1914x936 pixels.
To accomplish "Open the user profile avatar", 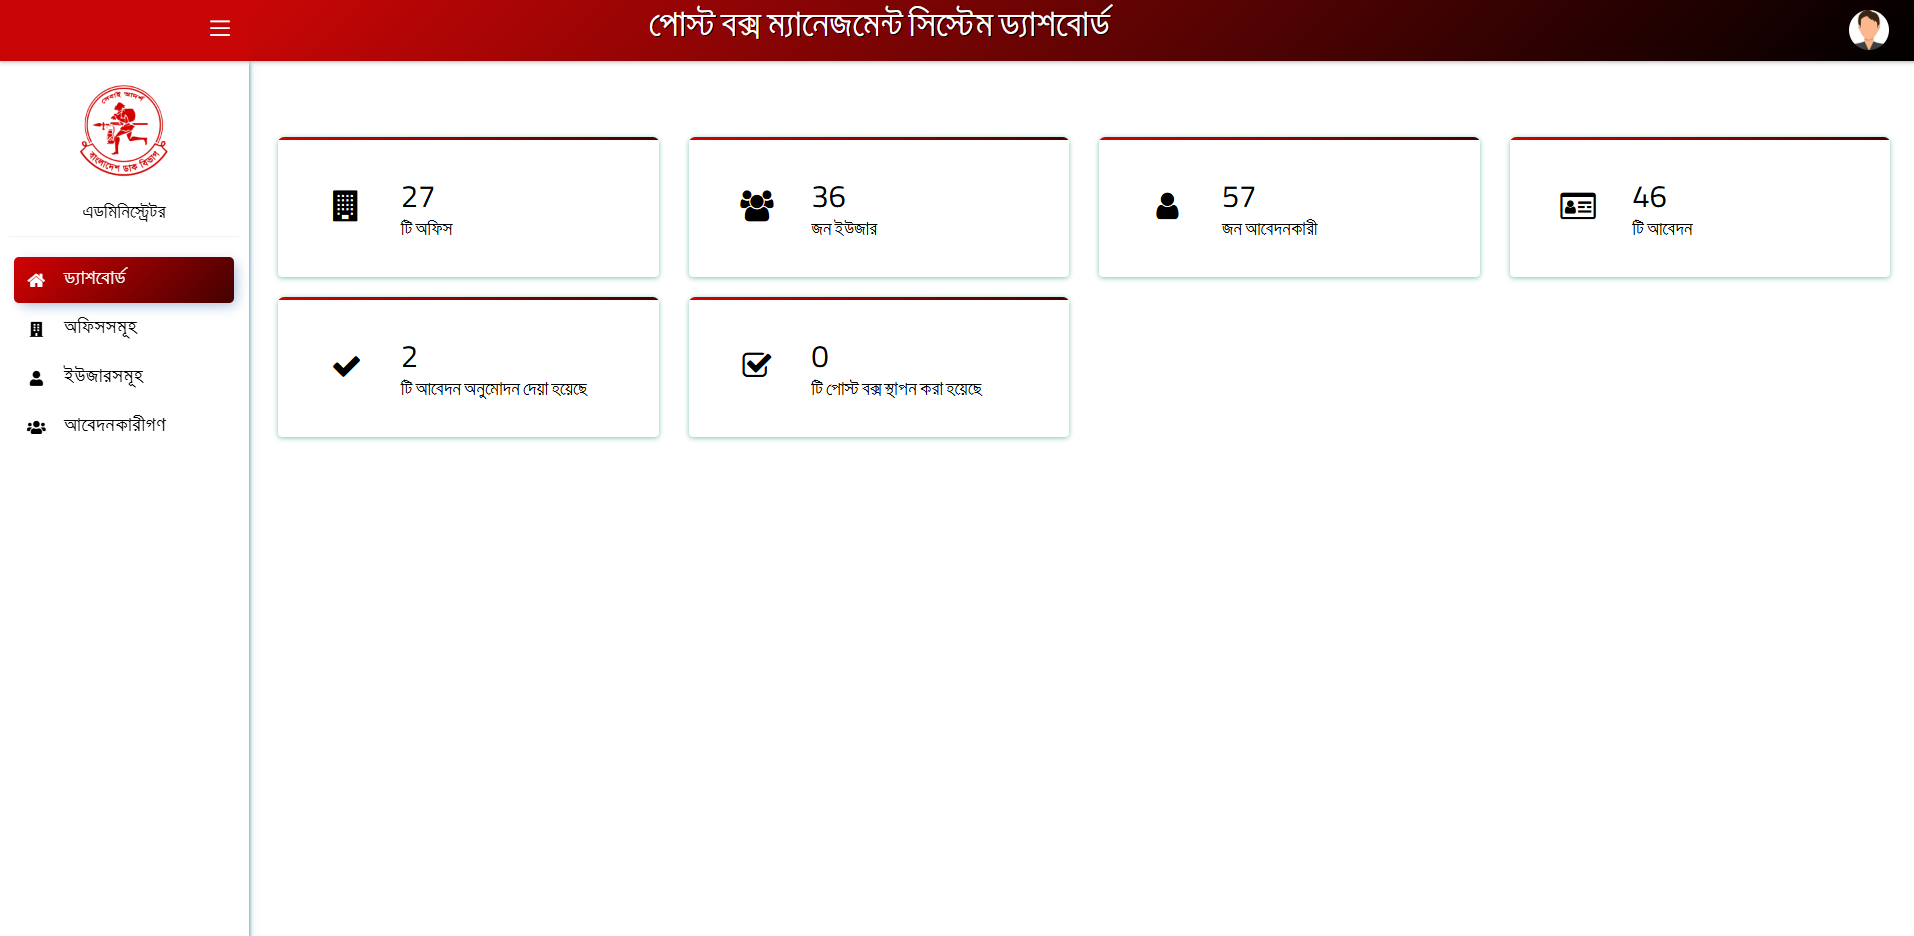I will [1867, 29].
